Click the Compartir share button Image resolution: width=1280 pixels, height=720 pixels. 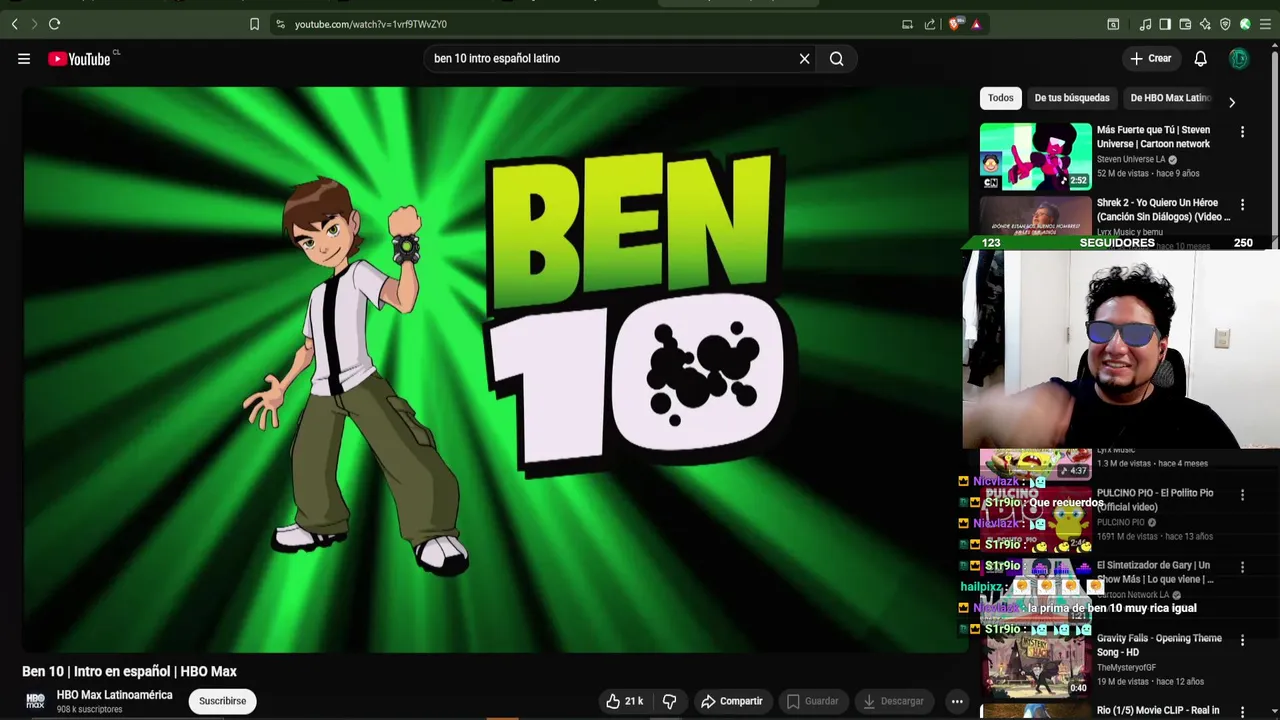(x=731, y=701)
